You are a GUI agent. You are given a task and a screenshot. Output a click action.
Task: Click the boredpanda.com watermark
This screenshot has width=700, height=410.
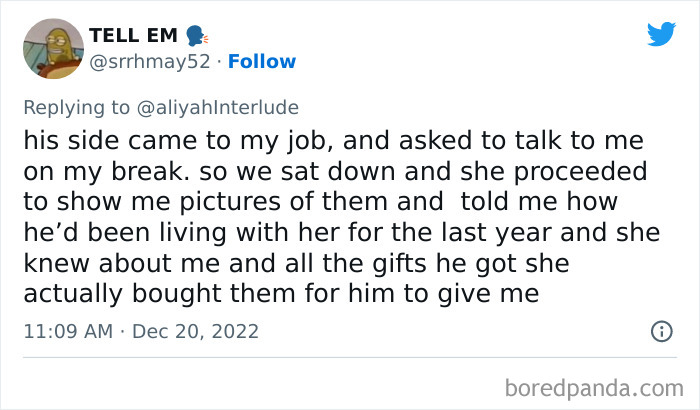(x=600, y=384)
